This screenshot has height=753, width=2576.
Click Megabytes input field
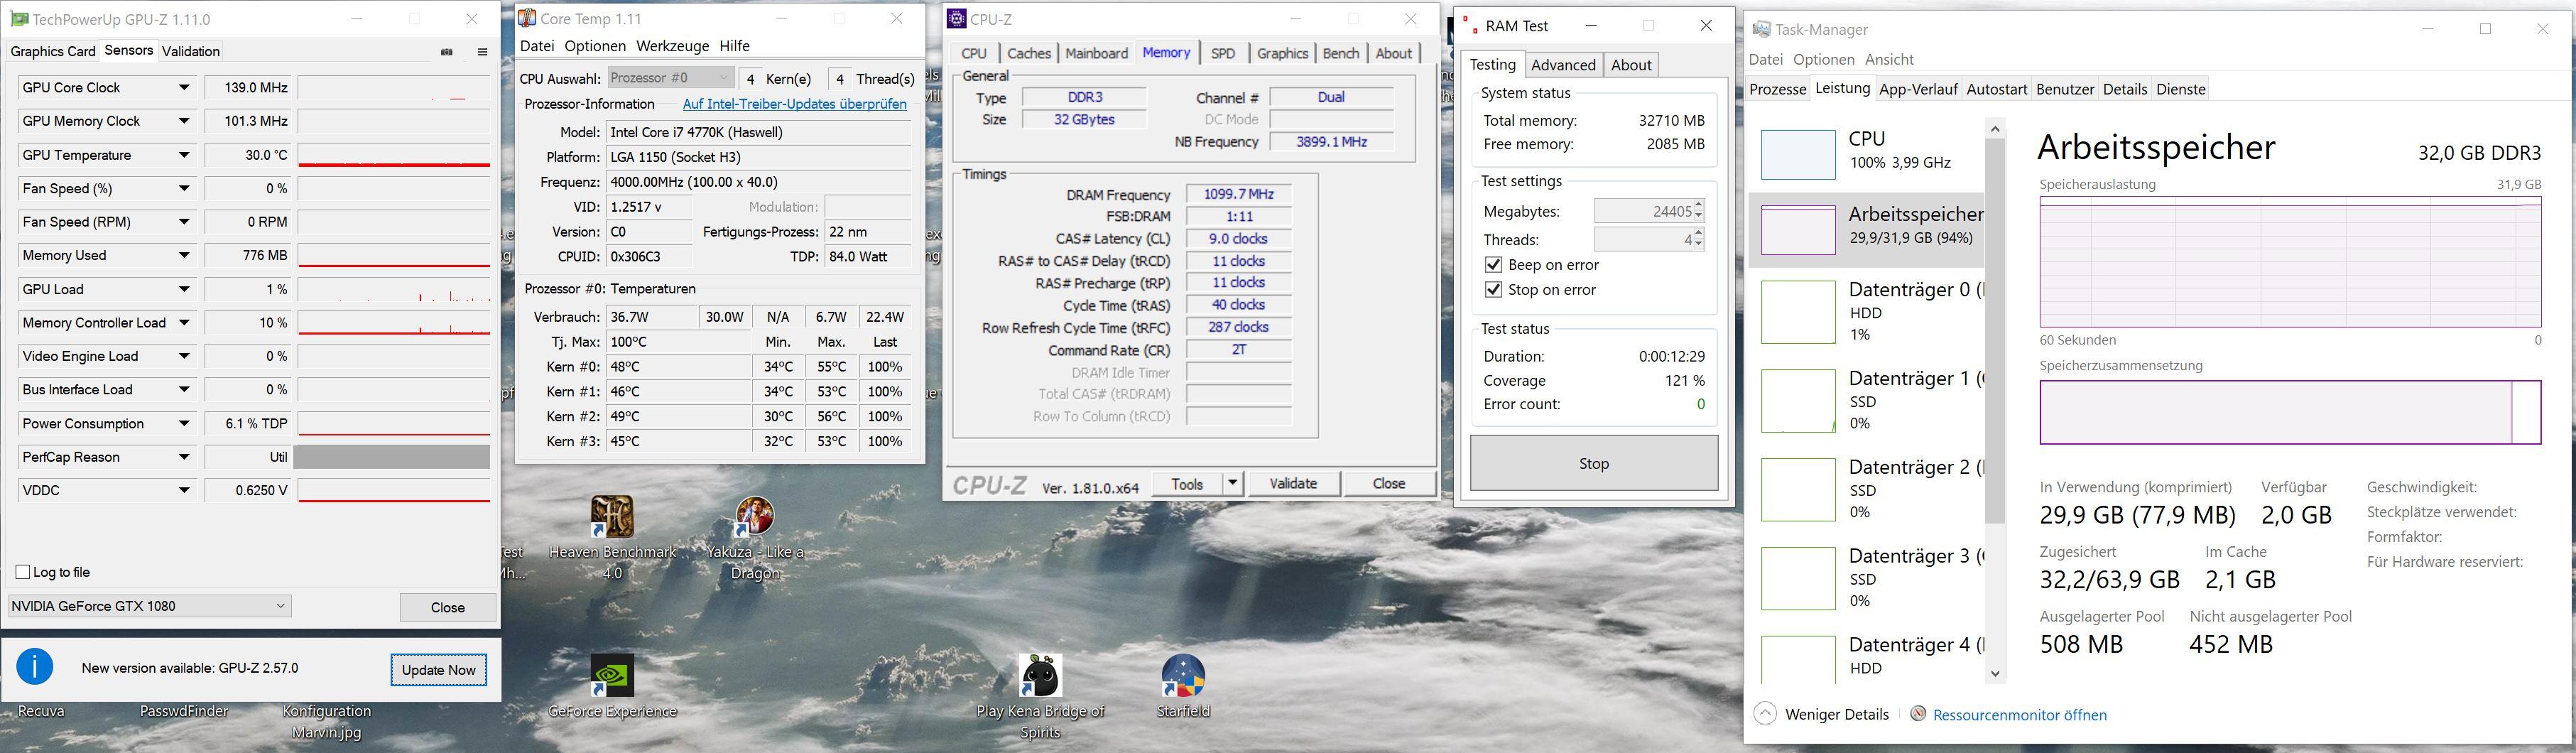coord(1644,211)
